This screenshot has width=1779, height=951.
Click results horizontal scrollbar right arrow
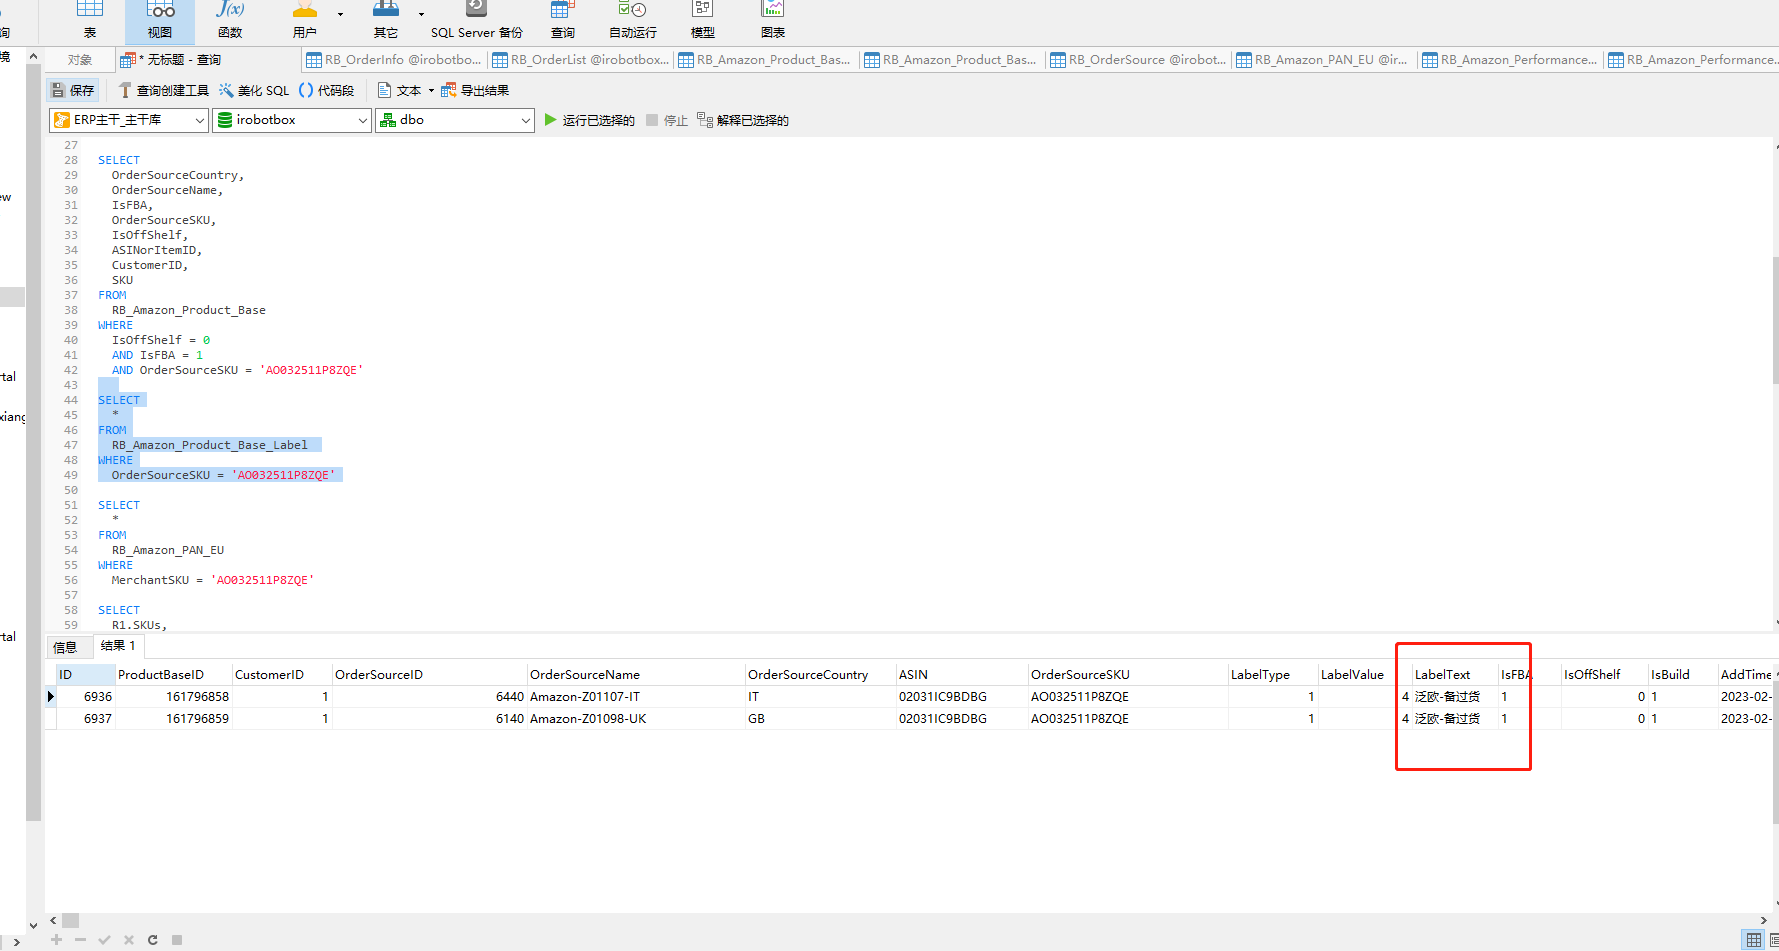[x=1763, y=921]
